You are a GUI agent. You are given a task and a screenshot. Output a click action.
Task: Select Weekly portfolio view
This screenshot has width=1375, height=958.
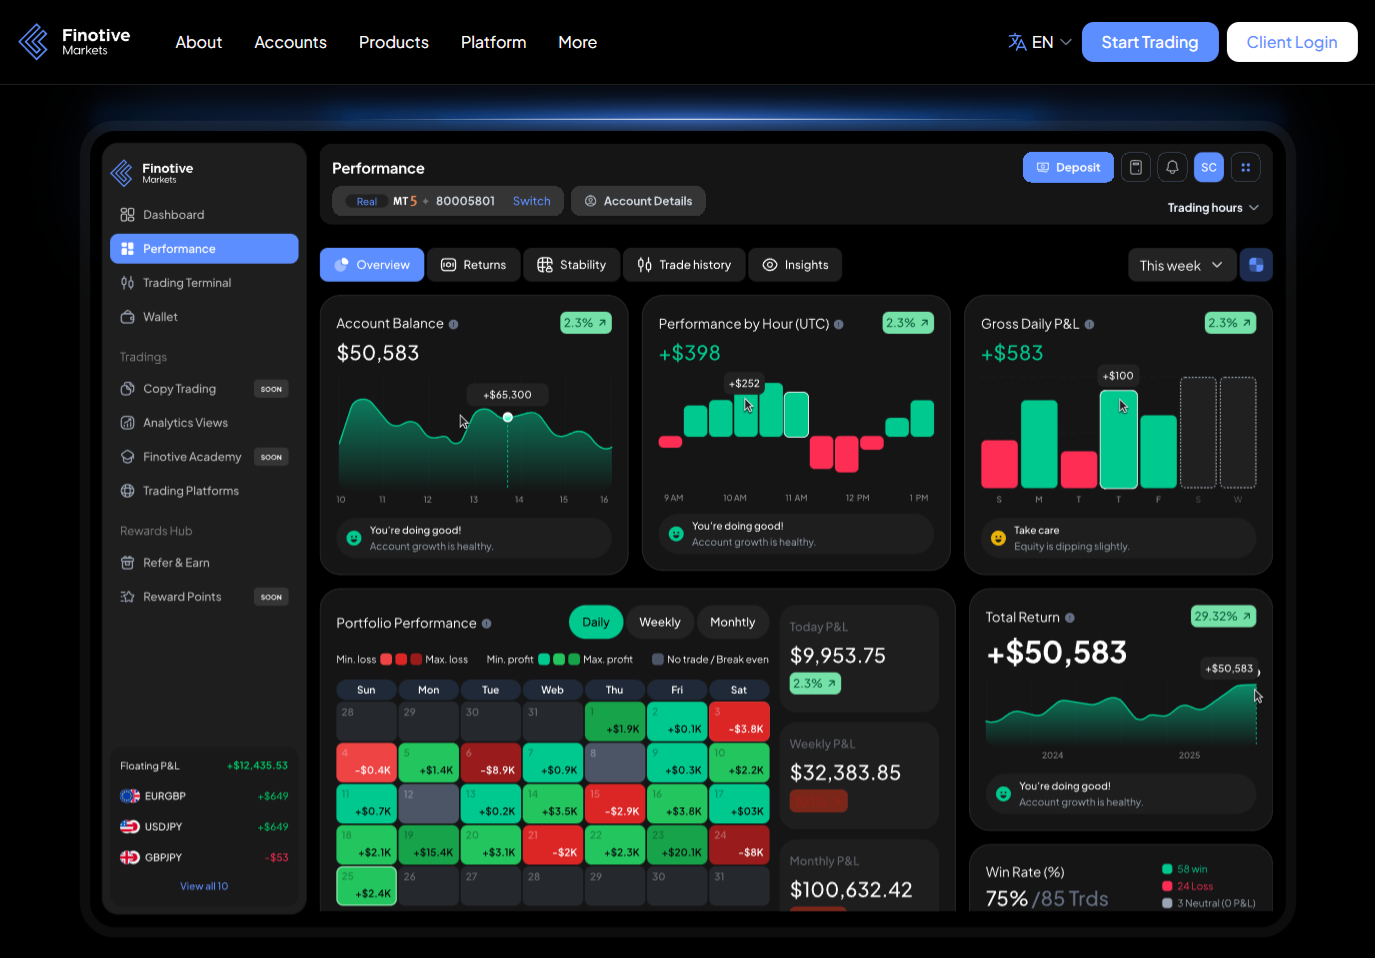(x=660, y=622)
